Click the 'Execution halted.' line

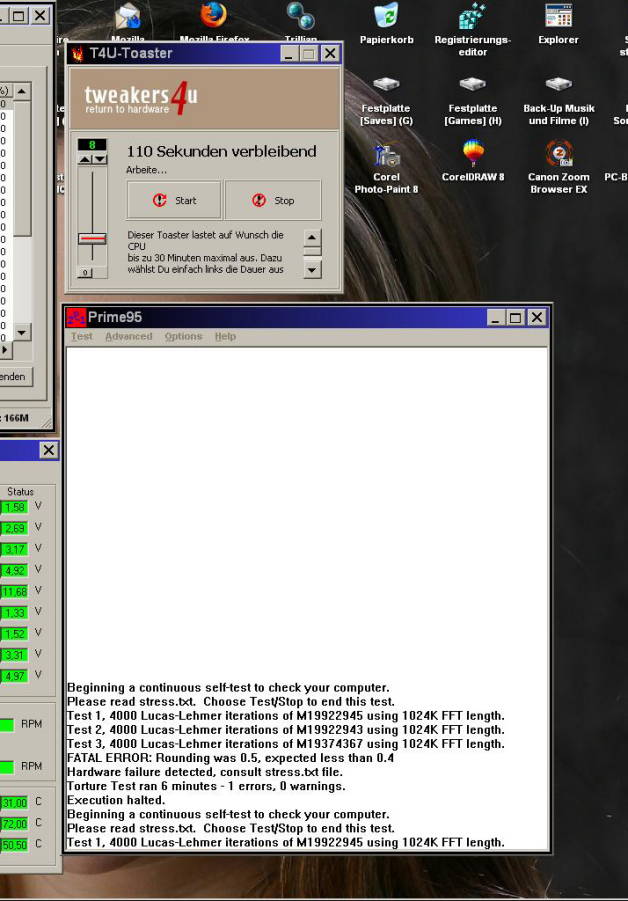coord(116,800)
